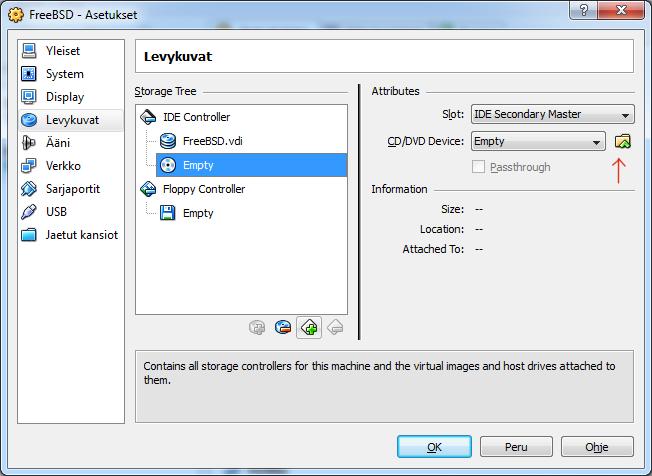The image size is (652, 476).
Task: Click the Passthrough label text
Action: pyautogui.click(x=520, y=167)
